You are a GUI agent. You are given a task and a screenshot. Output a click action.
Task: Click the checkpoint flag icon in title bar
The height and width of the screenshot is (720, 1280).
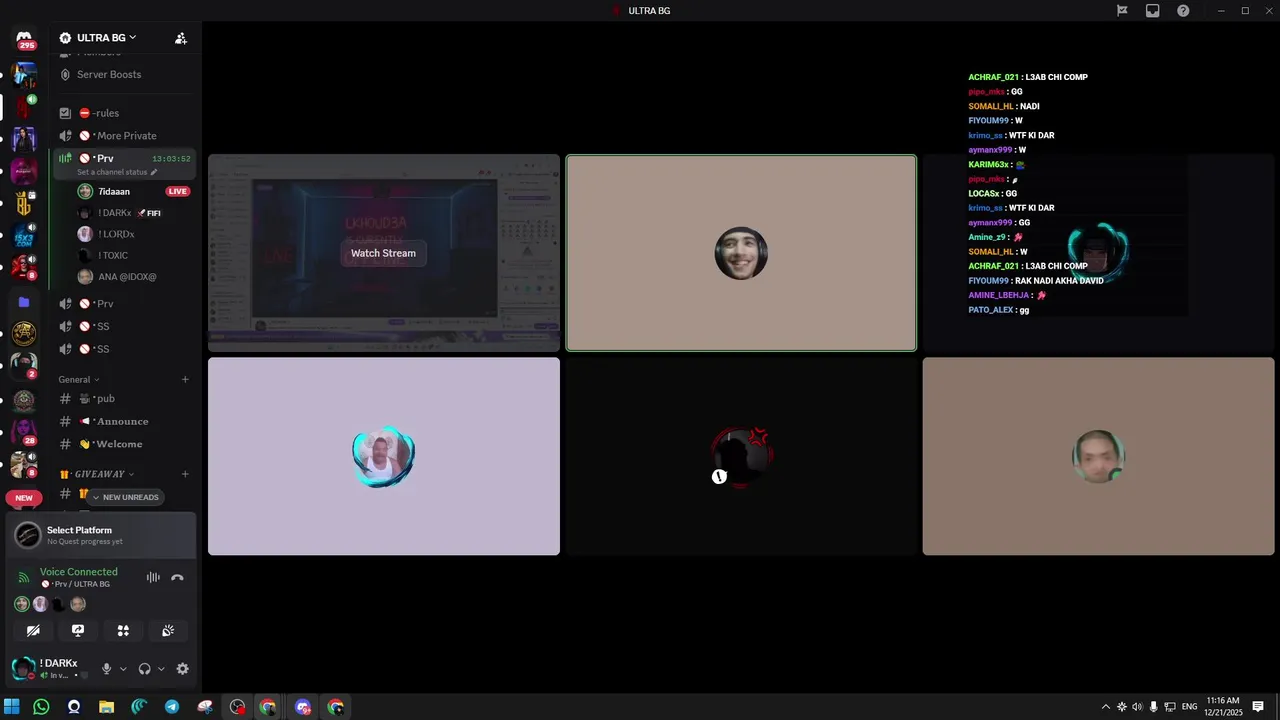tap(1122, 11)
